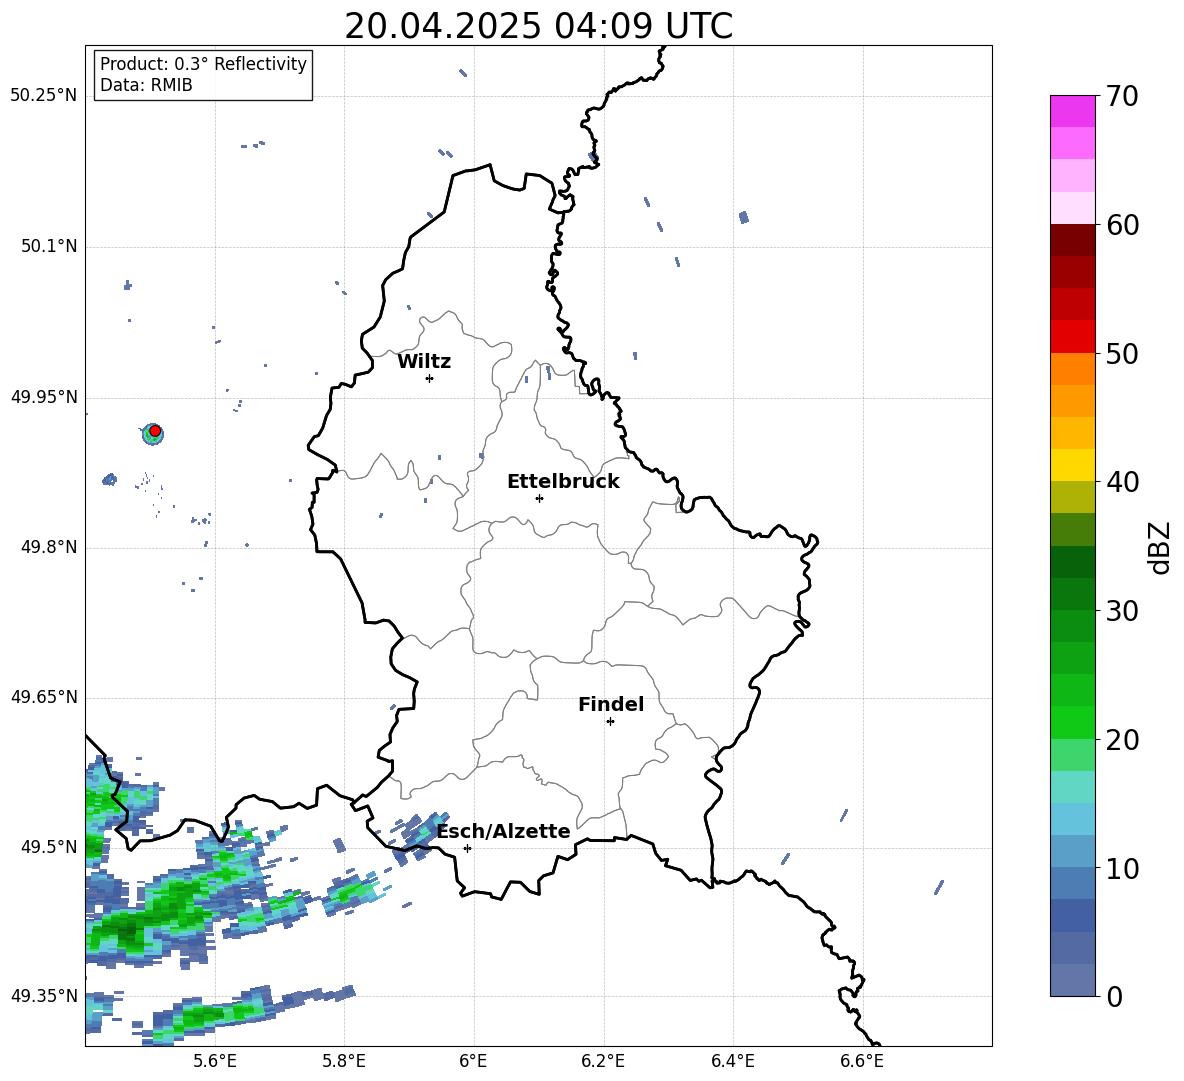Click the 6.2°E longitude label
Viewport: 1184px width, 1081px height.
point(603,1061)
